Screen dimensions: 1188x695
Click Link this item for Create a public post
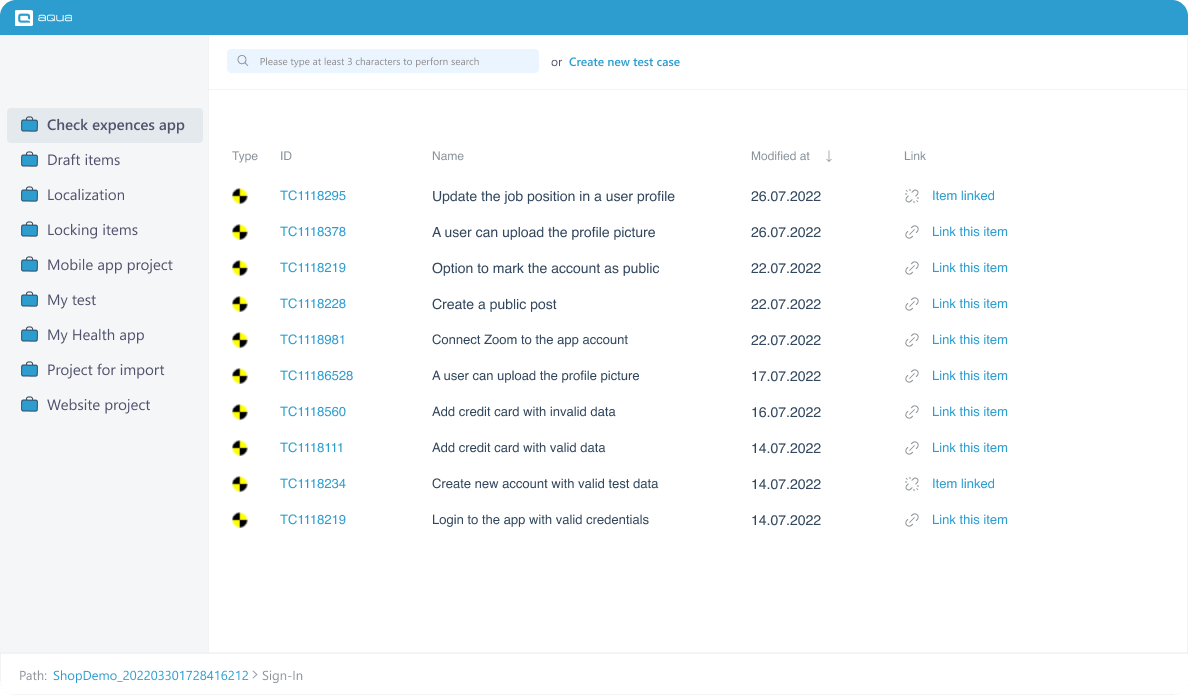coord(969,303)
